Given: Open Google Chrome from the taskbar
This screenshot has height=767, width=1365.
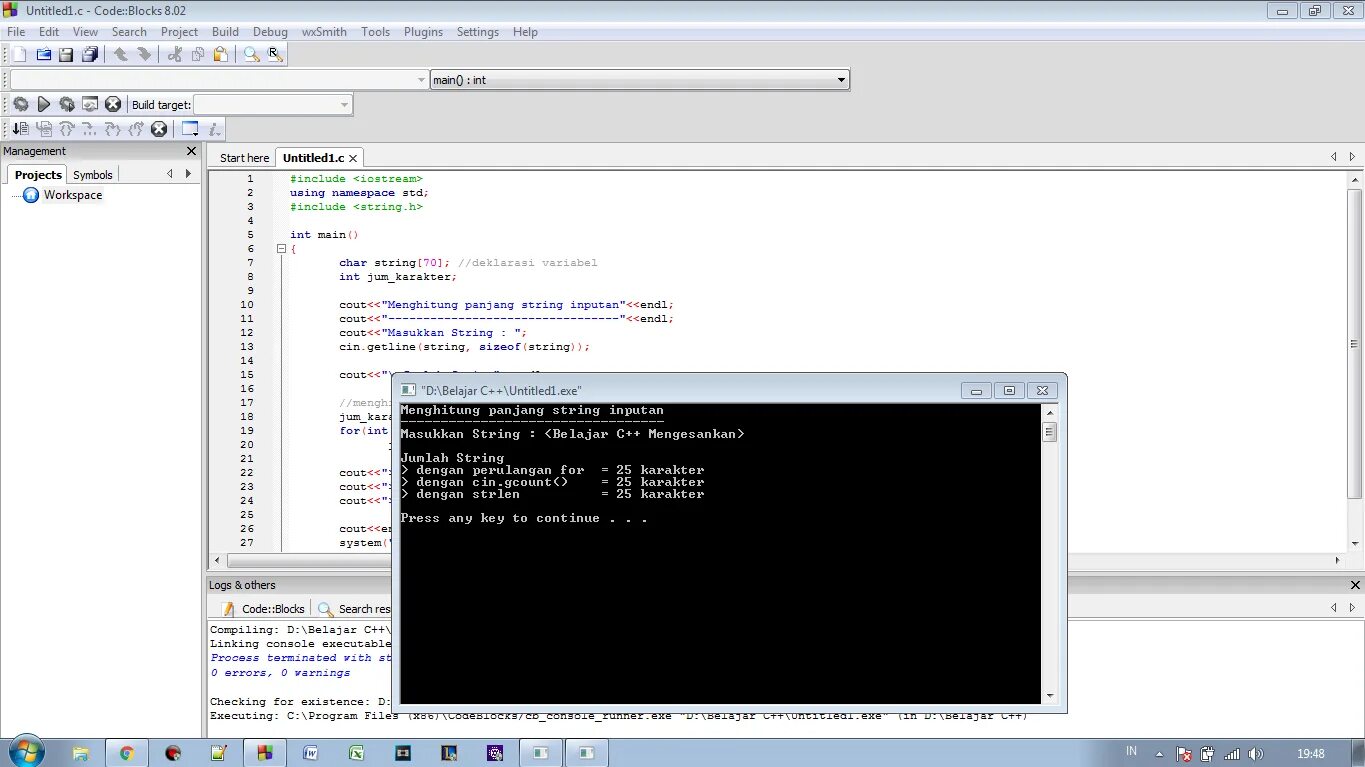Looking at the screenshot, I should (x=126, y=753).
